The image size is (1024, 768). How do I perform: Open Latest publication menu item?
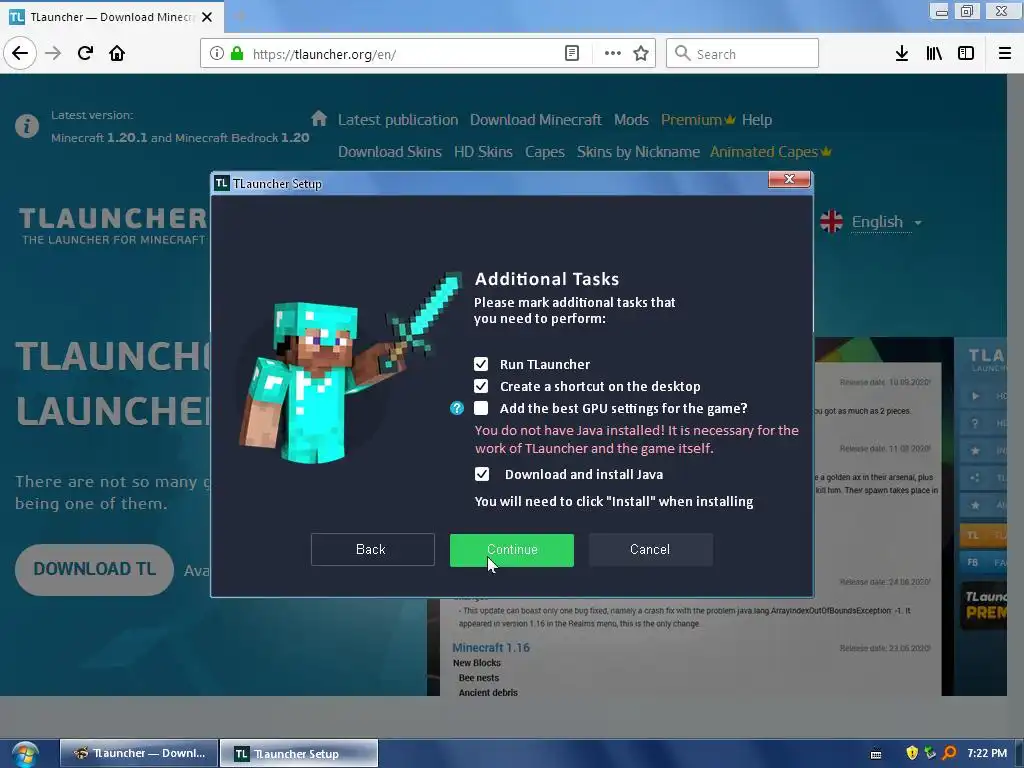[x=398, y=120]
